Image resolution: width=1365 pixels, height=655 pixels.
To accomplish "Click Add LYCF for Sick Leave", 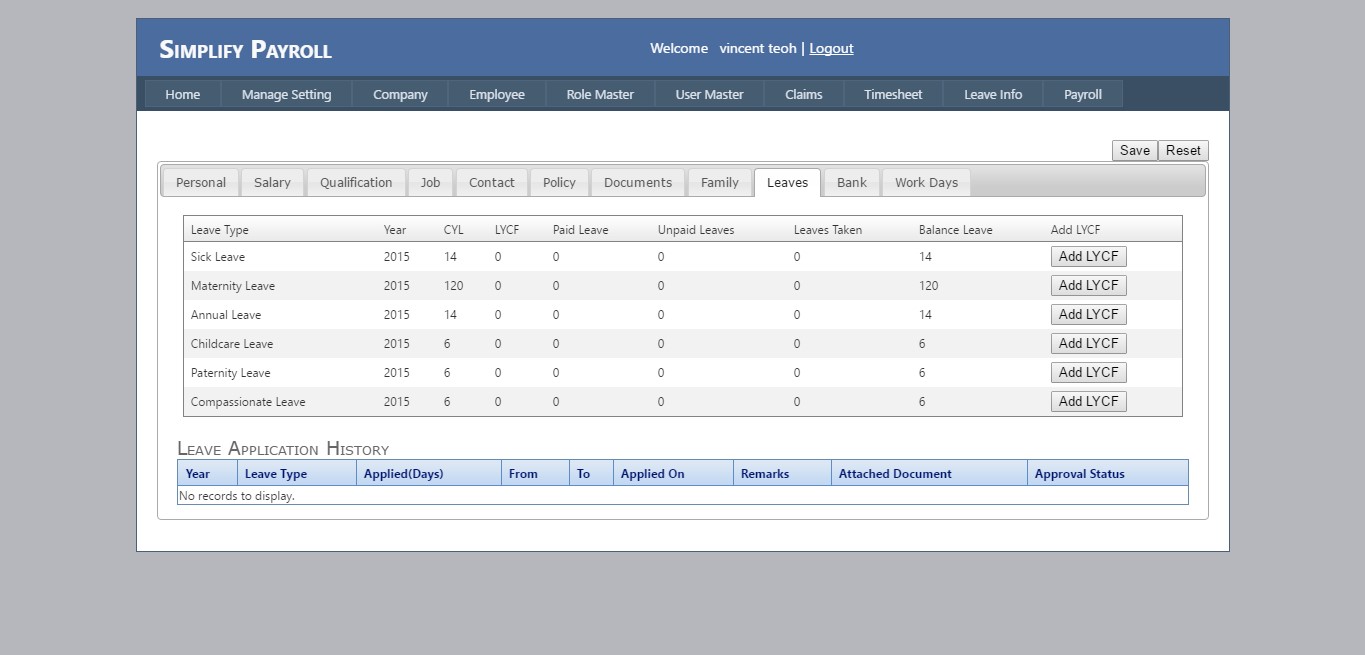I will pos(1088,257).
